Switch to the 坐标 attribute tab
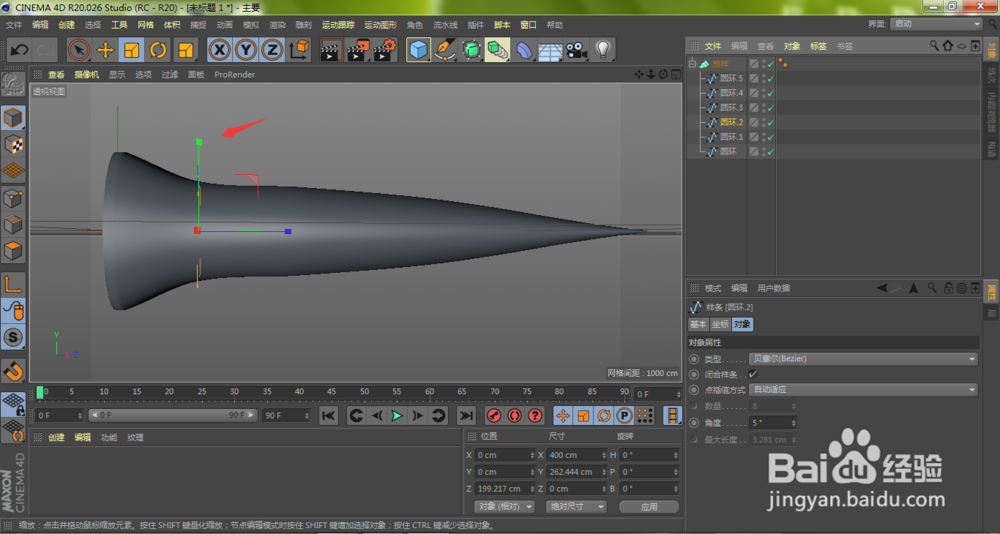 click(x=720, y=324)
